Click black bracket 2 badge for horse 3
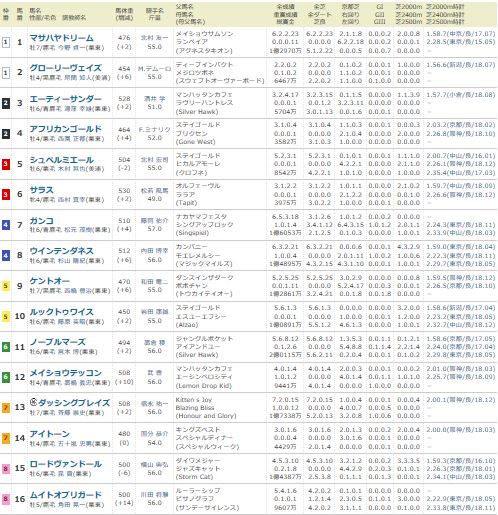 pos(6,103)
